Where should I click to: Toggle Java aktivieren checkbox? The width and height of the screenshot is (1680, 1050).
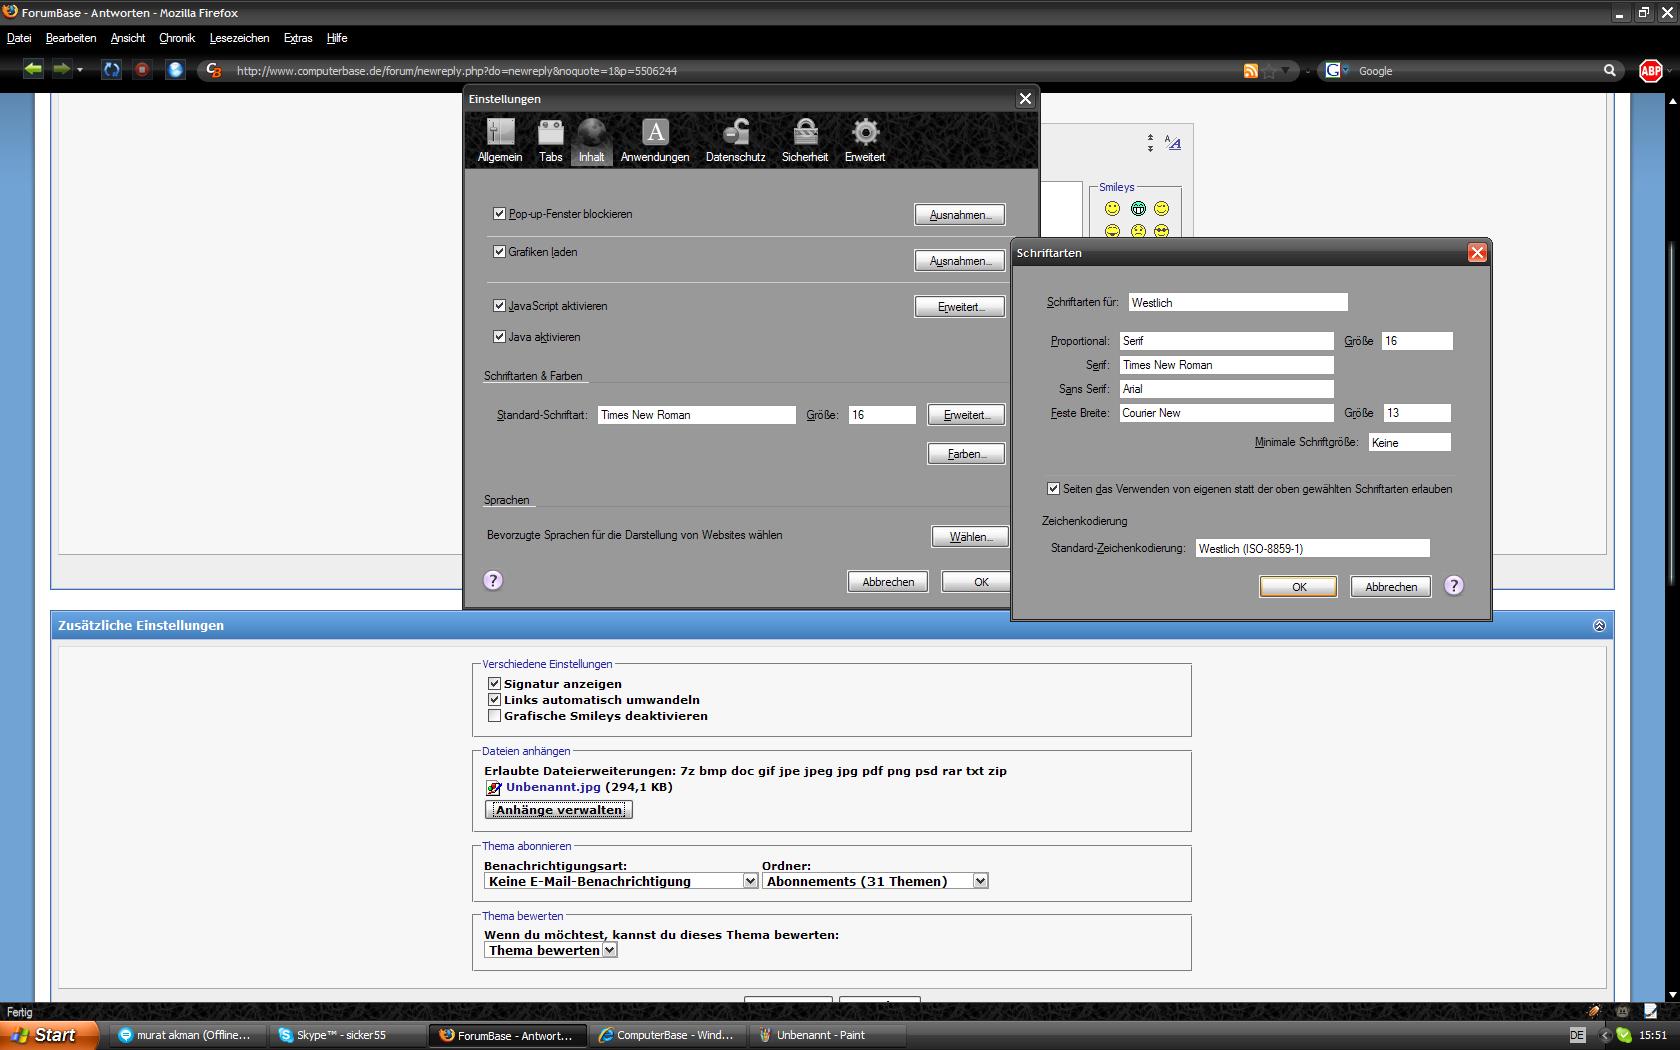tap(499, 336)
